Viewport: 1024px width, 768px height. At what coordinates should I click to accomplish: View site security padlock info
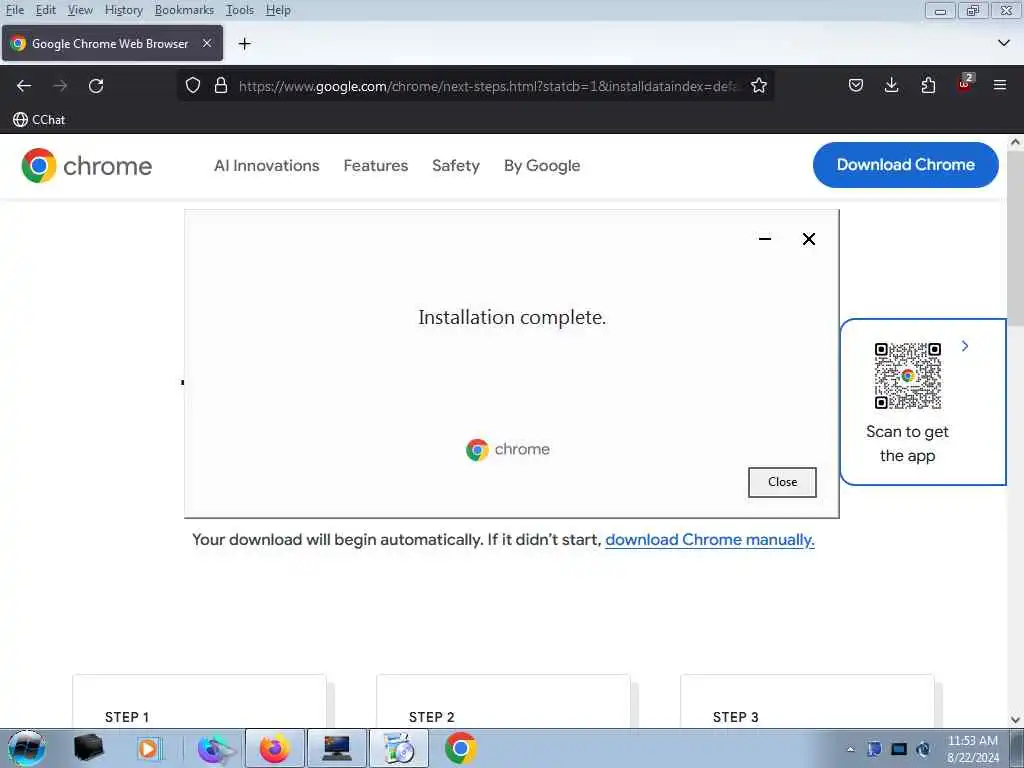pyautogui.click(x=221, y=86)
